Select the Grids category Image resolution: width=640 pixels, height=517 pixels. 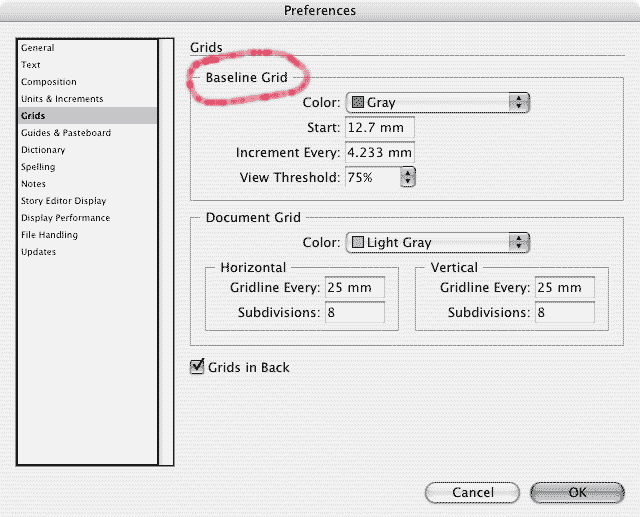(x=87, y=115)
